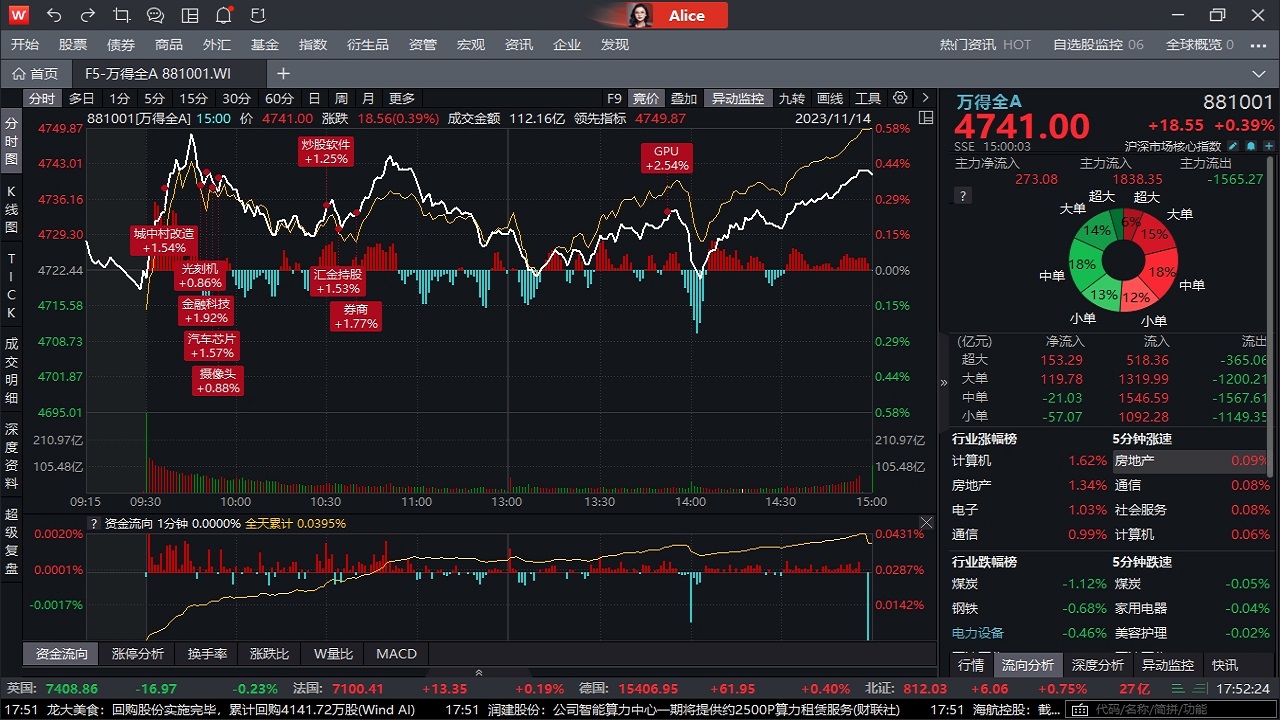Toggle the 叠加 overlay mode
Viewport: 1280px width, 720px height.
point(684,98)
